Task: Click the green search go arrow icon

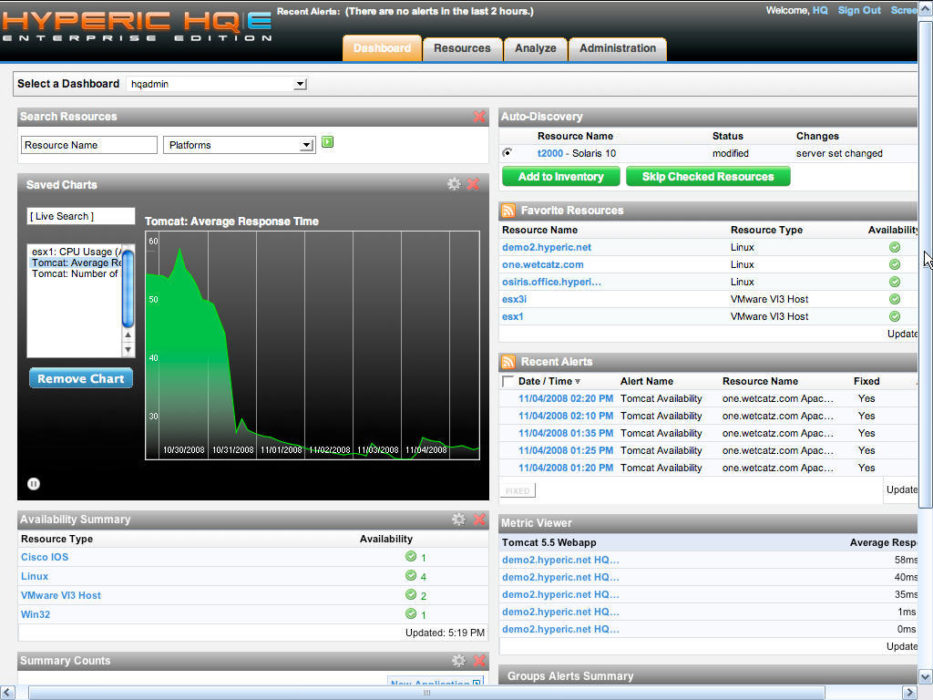Action: point(327,144)
